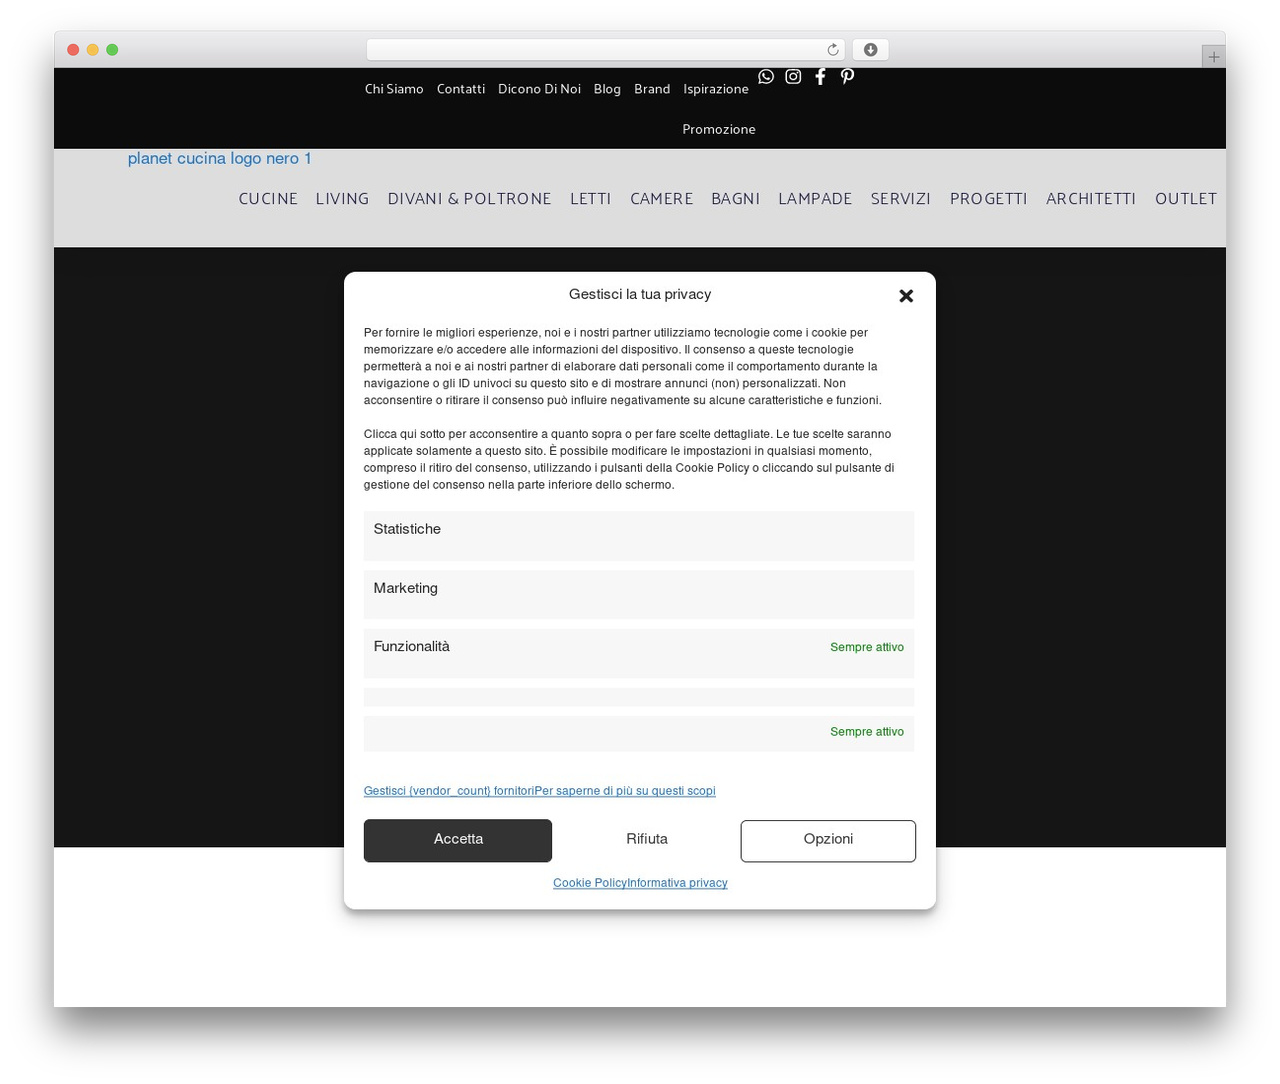
Task: Go to Dicono Di Noi
Action: click(539, 89)
